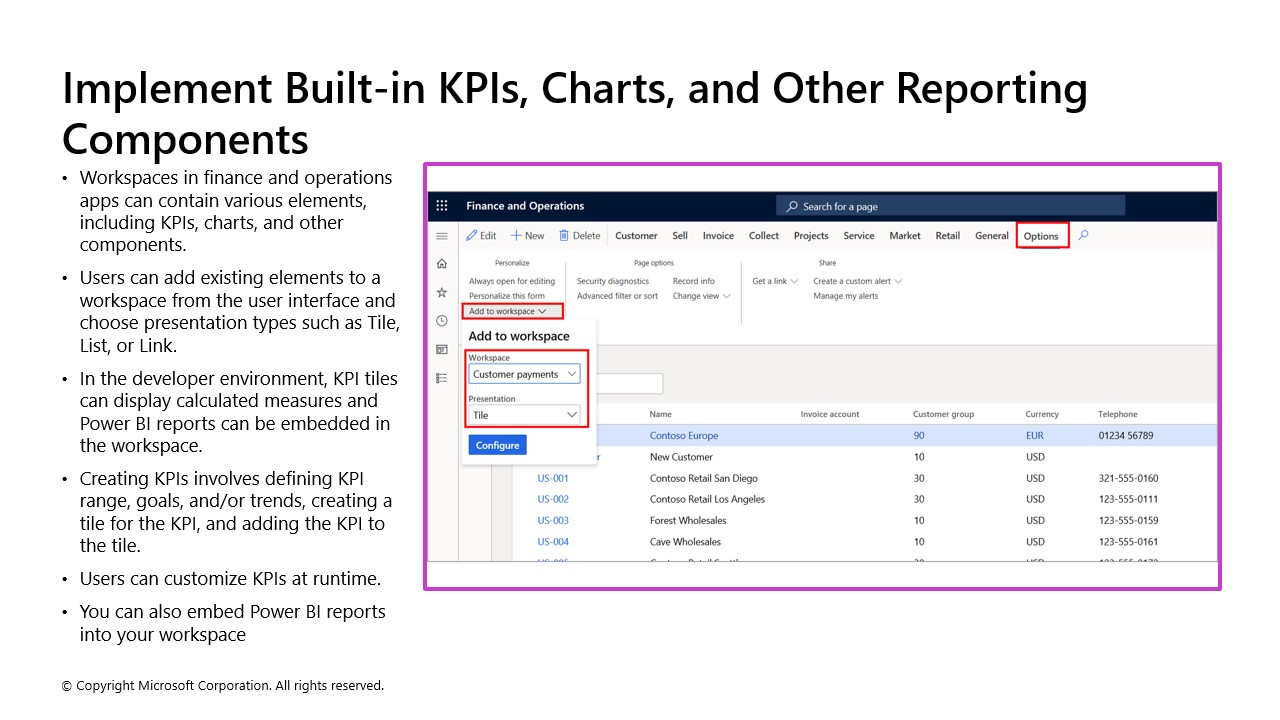Open Workspaces icon in sidebar
Viewport: 1280px width, 720px height.
click(442, 349)
